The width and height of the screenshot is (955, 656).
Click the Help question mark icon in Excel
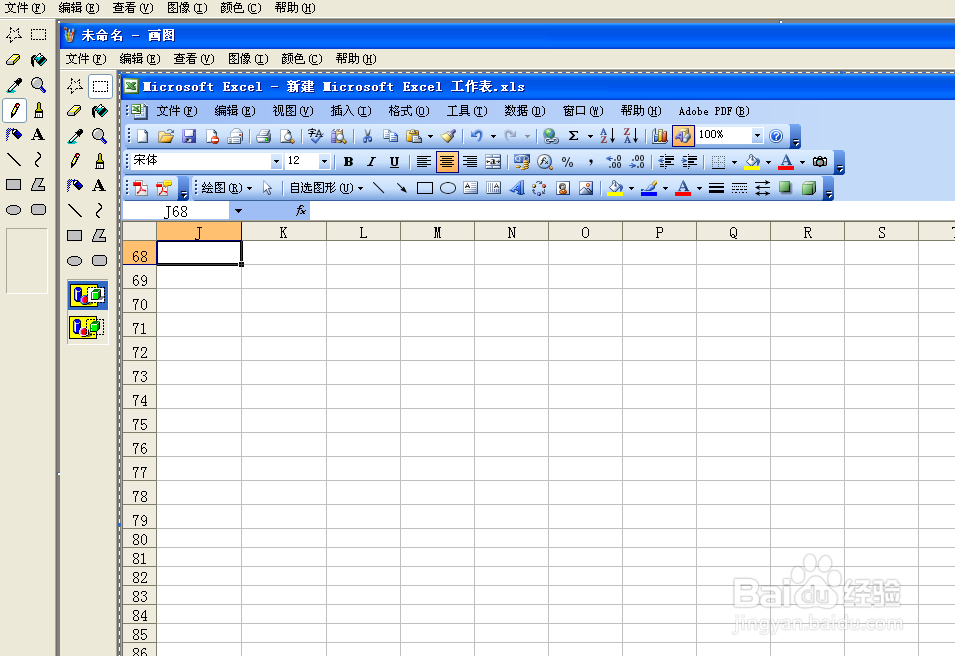click(775, 136)
